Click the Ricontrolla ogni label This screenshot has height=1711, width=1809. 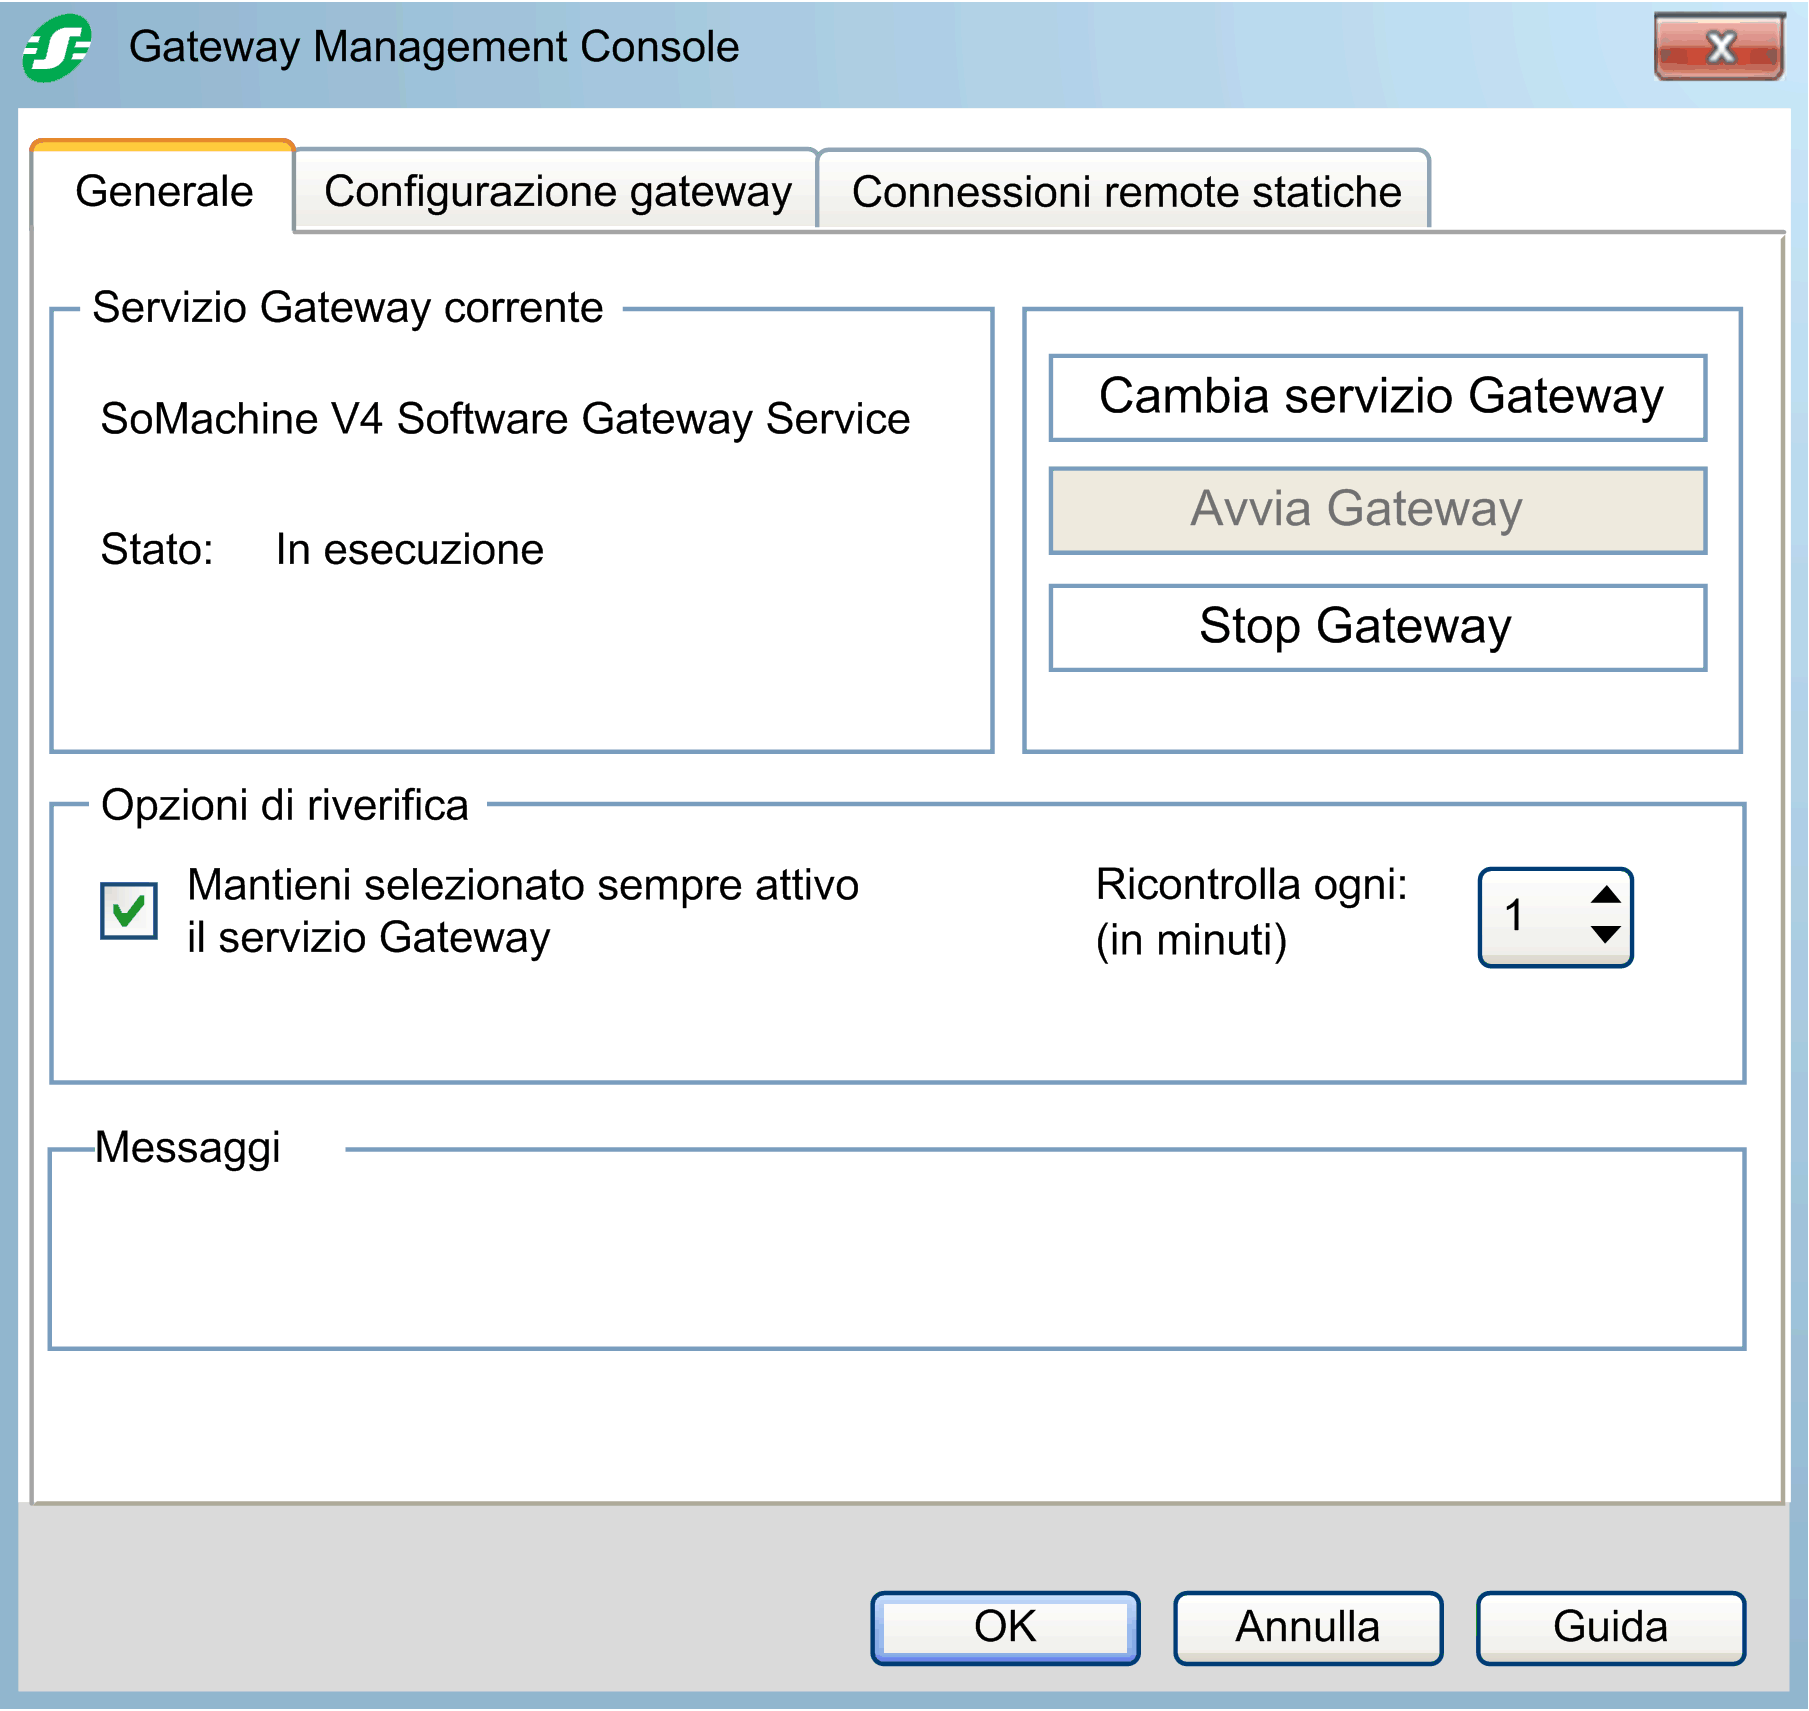(x=1251, y=911)
